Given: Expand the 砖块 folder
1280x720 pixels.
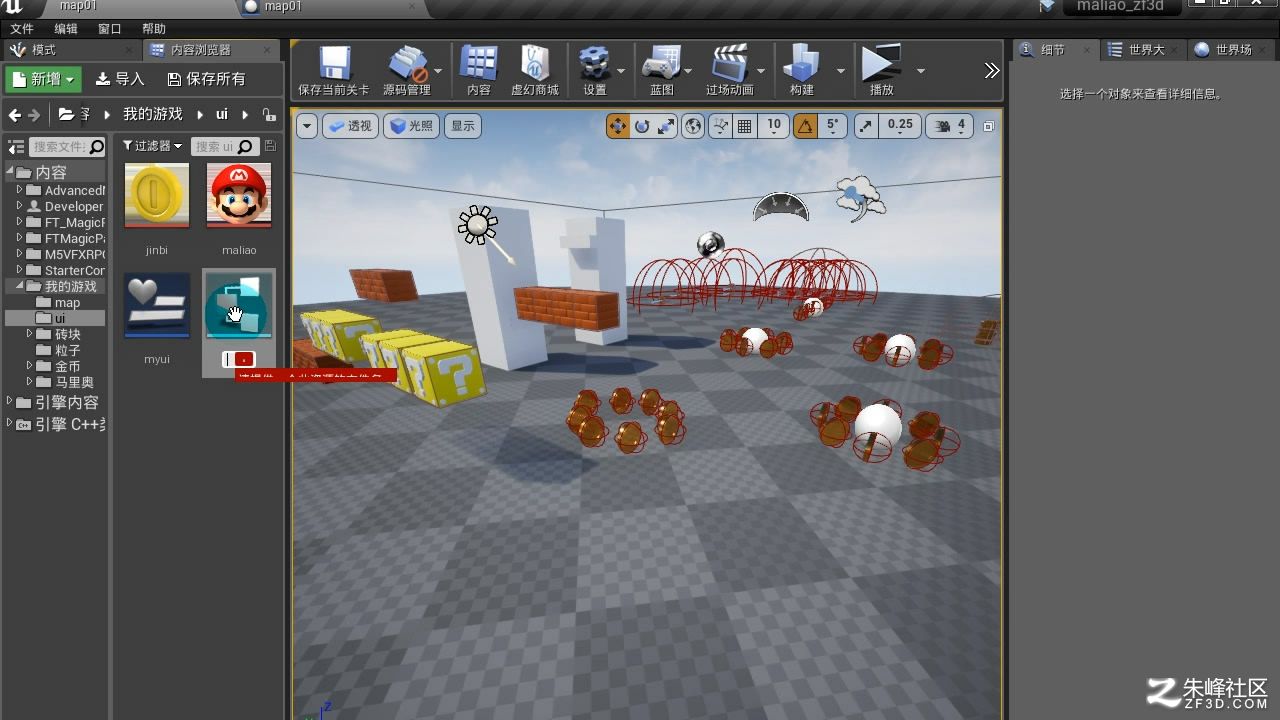Looking at the screenshot, I should click(x=29, y=334).
